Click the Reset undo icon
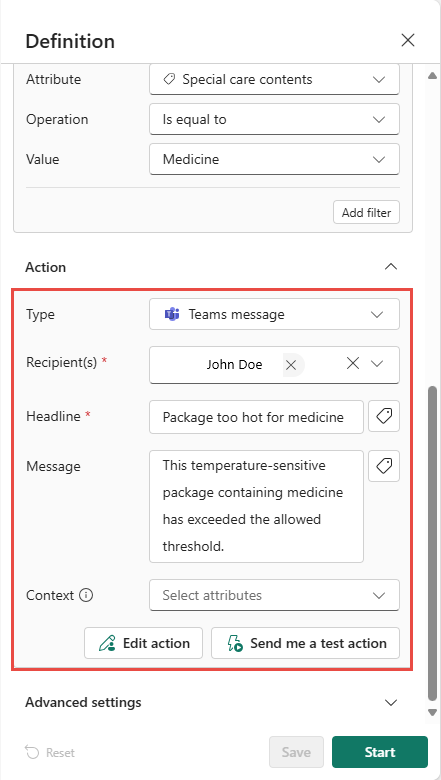The width and height of the screenshot is (441, 780). 32,752
